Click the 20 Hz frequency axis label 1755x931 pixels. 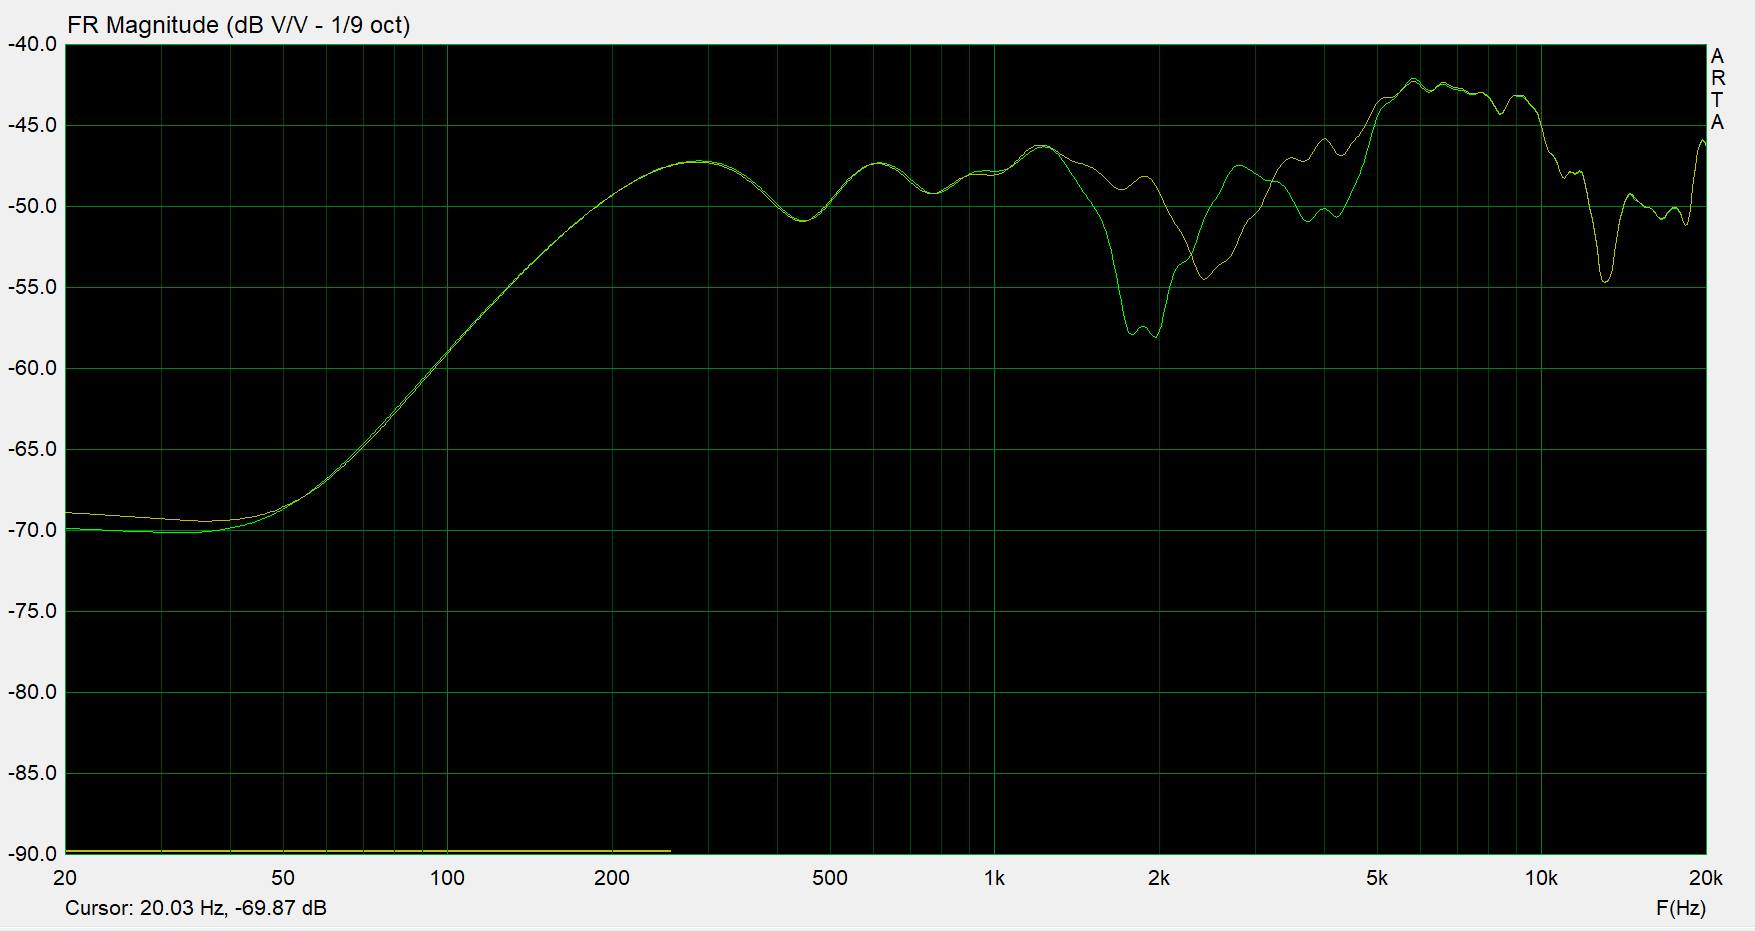65,878
